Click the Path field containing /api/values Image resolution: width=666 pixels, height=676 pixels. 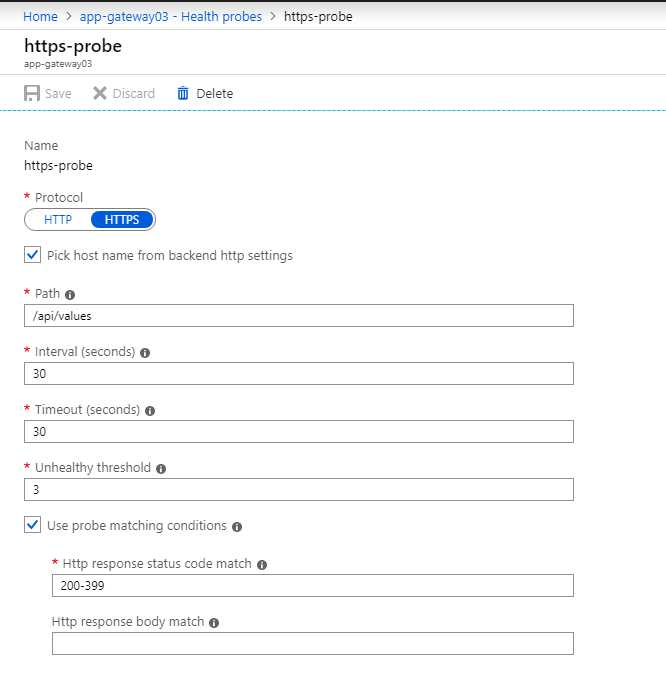click(299, 316)
